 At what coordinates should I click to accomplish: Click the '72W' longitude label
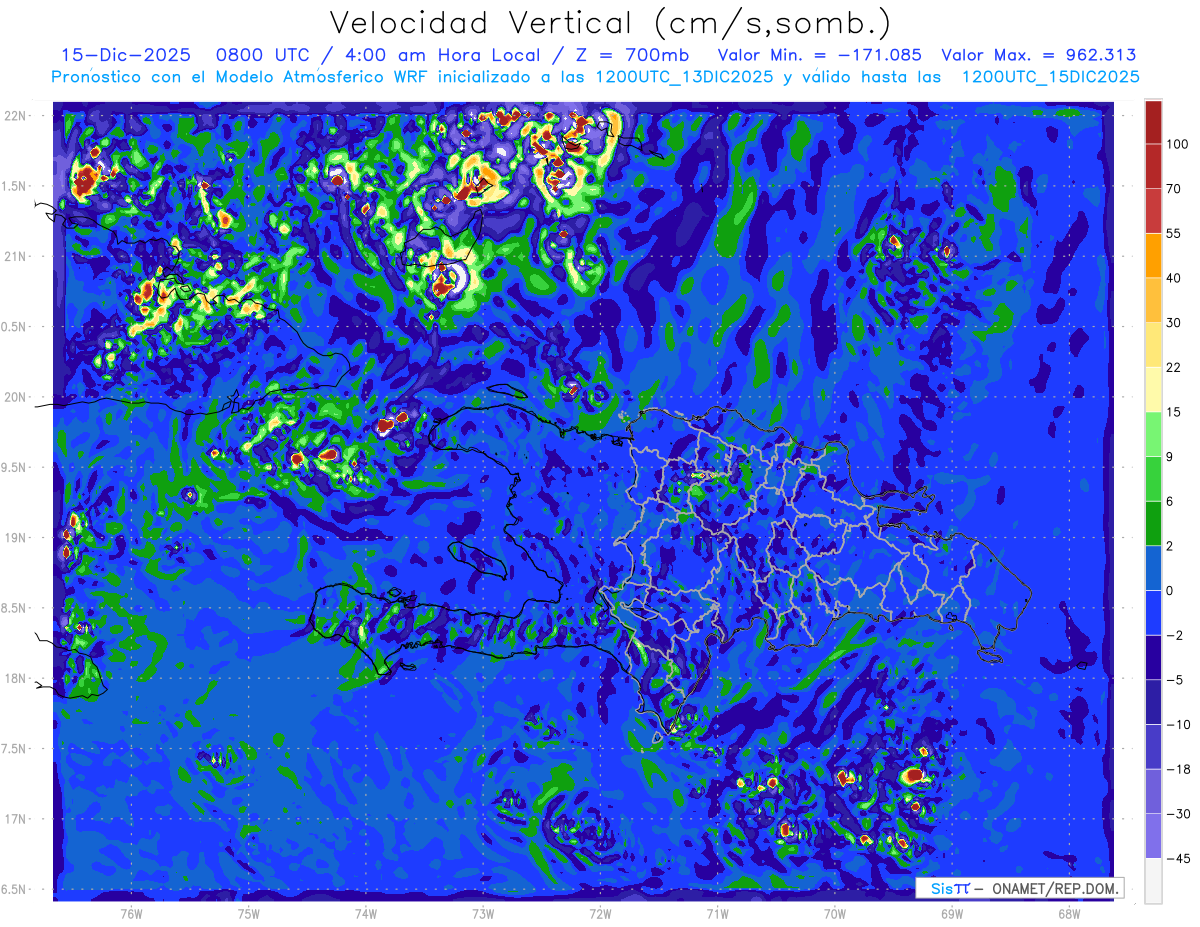pyautogui.click(x=600, y=914)
